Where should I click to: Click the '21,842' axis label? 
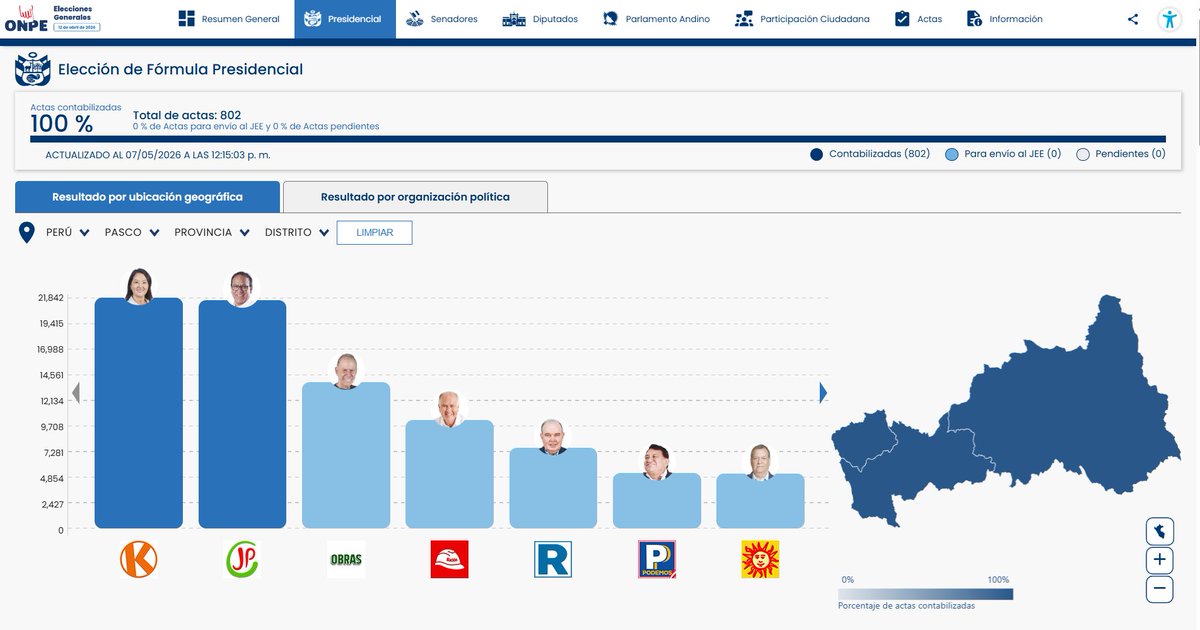tap(49, 298)
